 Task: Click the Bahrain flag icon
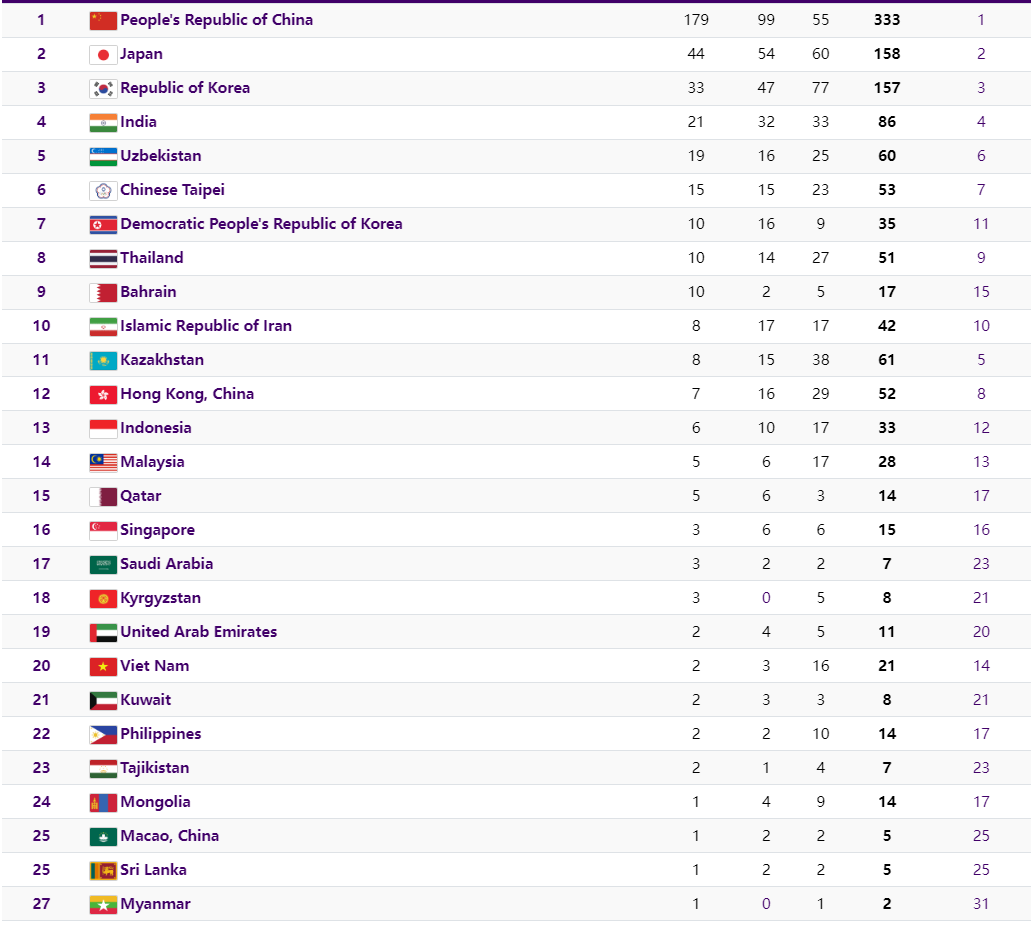pyautogui.click(x=103, y=292)
